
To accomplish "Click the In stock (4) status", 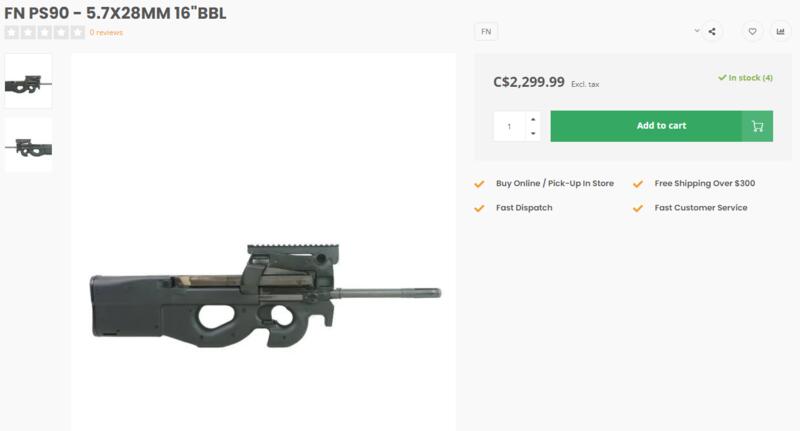I will [x=745, y=78].
